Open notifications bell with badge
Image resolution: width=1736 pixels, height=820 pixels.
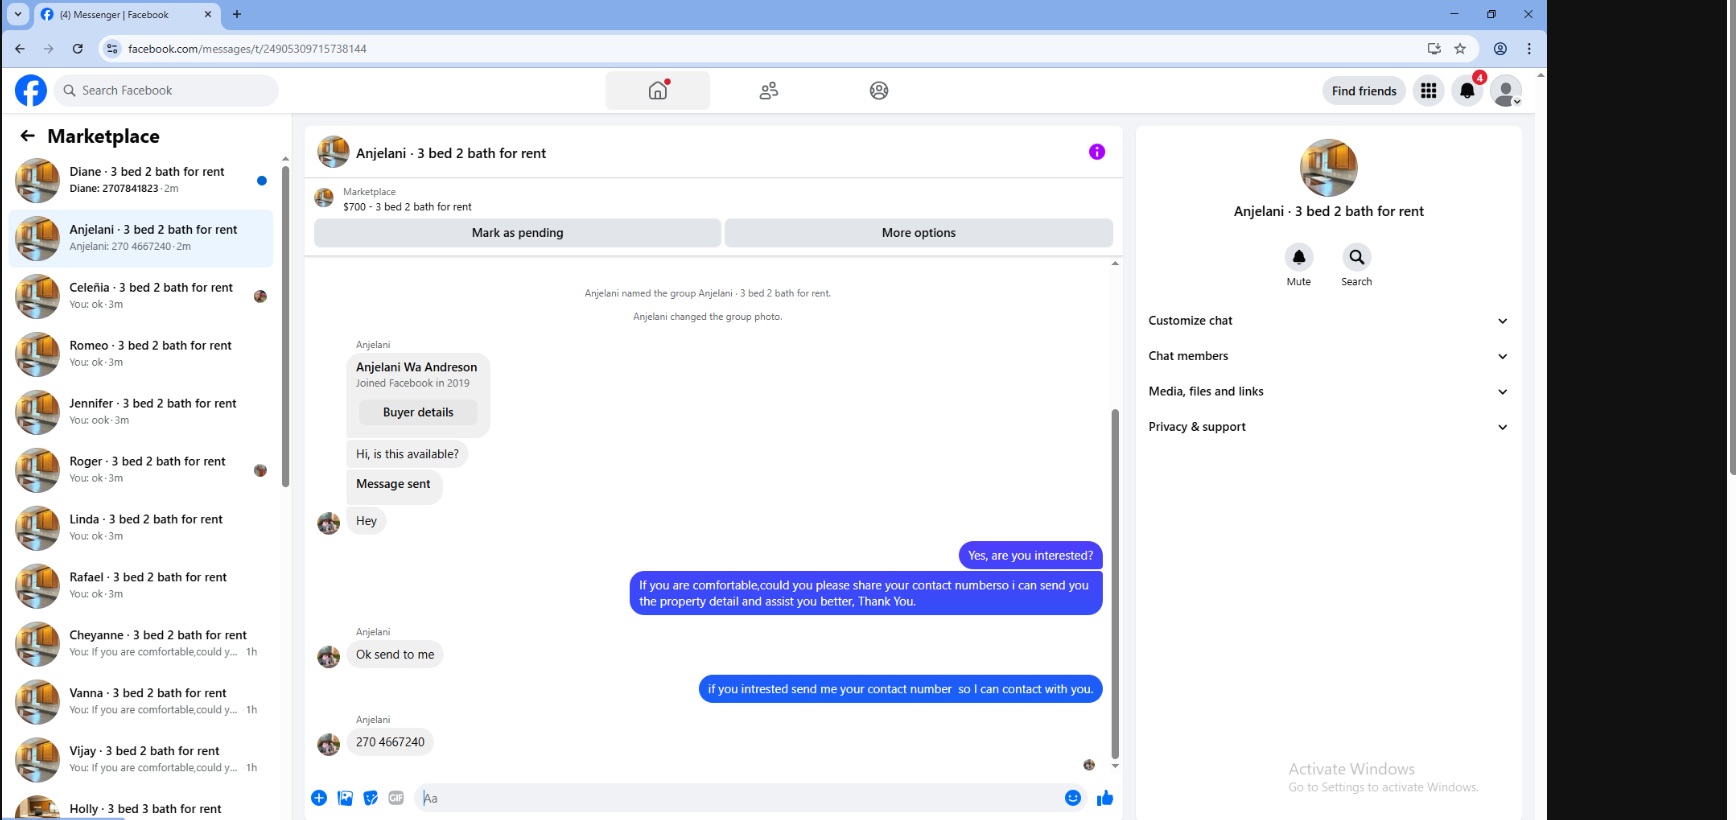pyautogui.click(x=1467, y=91)
